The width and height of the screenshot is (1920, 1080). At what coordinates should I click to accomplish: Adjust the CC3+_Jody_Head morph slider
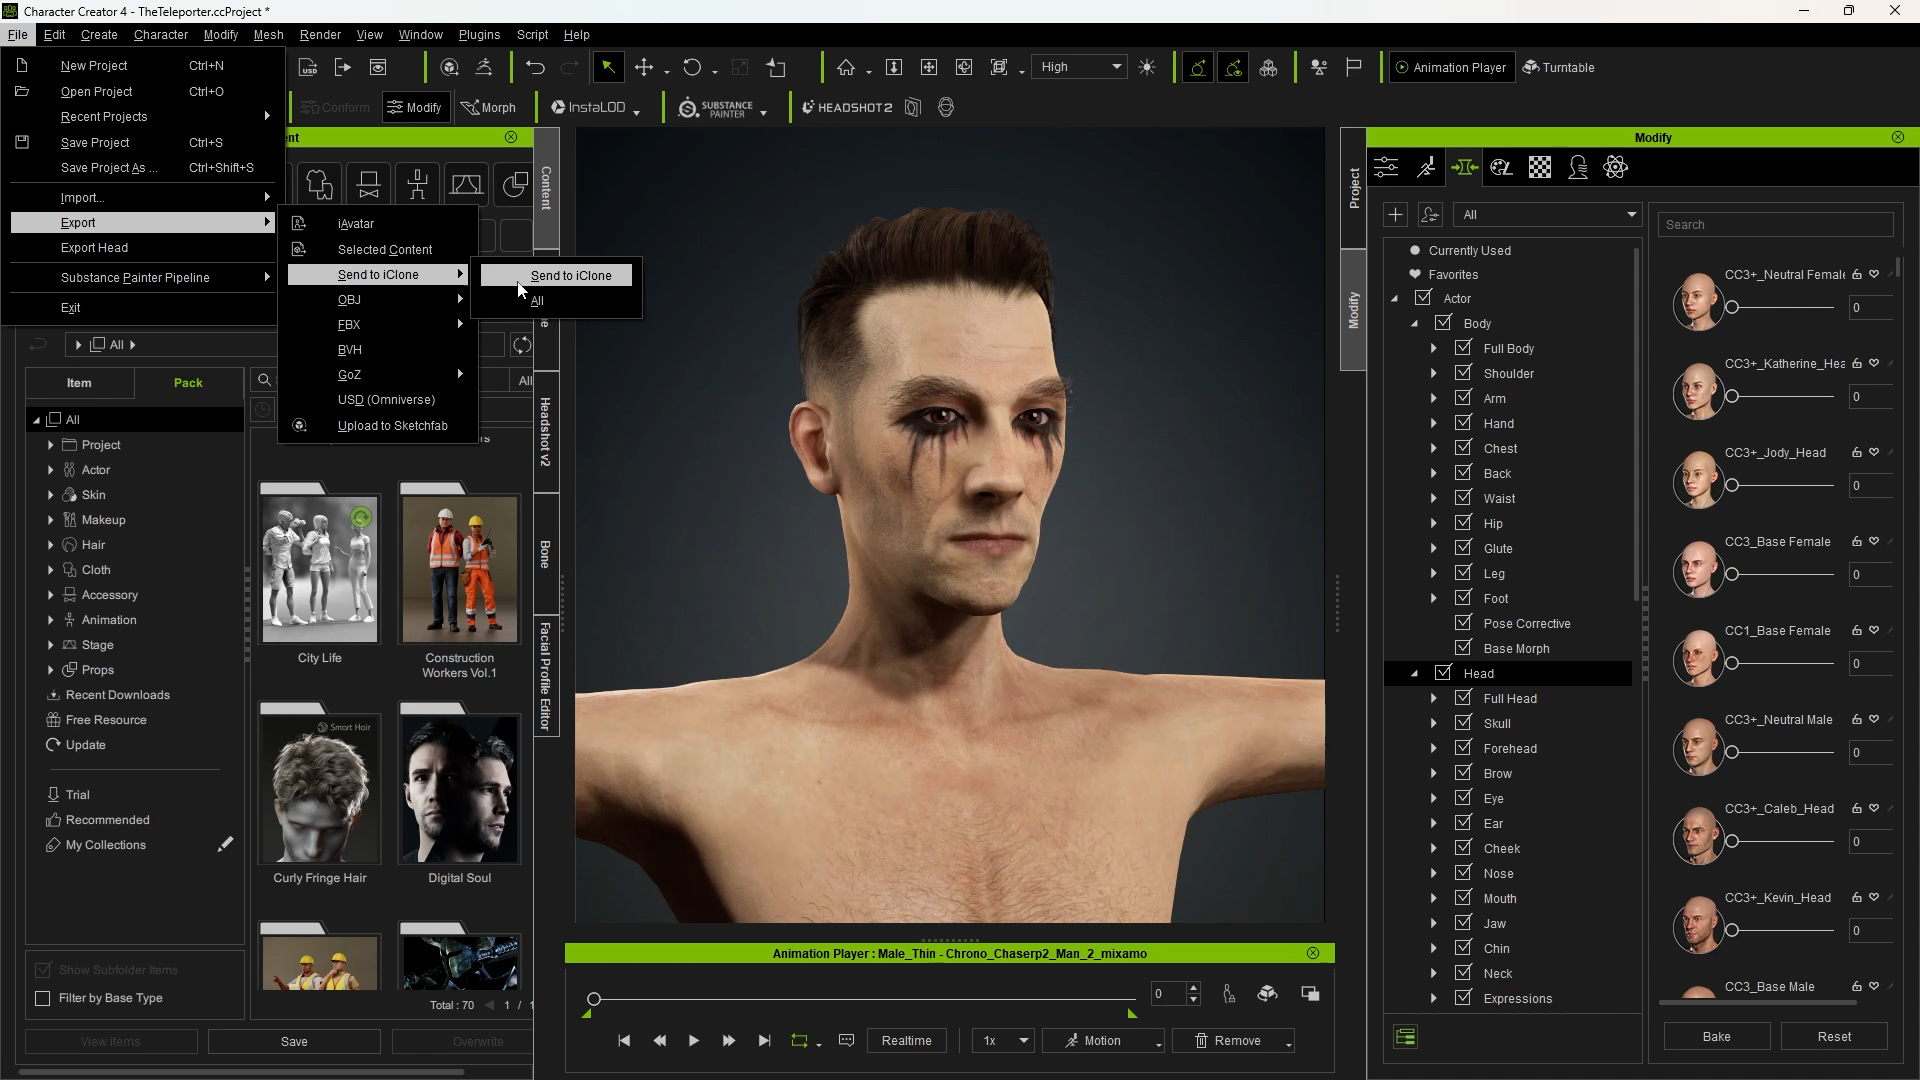pyautogui.click(x=1733, y=486)
